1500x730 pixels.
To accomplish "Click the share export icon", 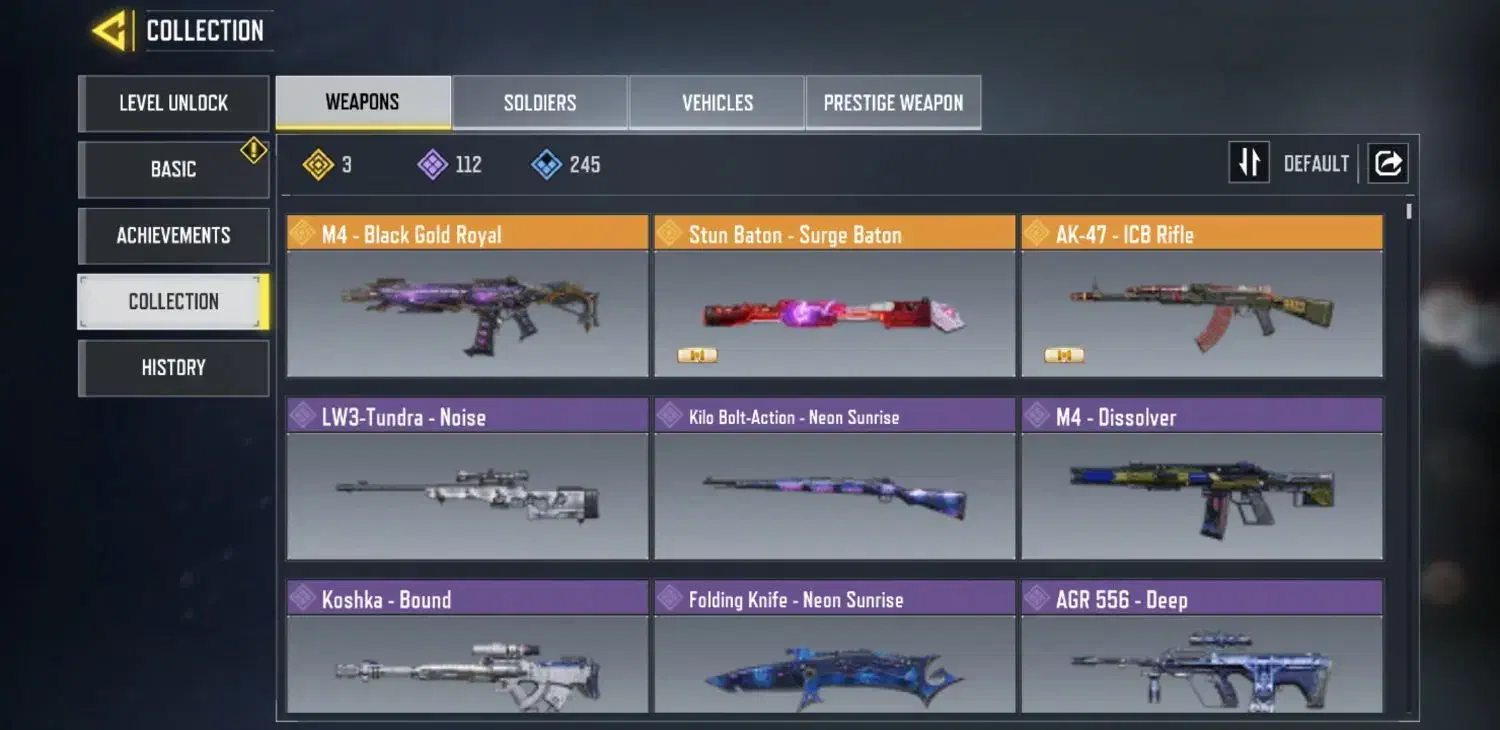I will (x=1388, y=163).
